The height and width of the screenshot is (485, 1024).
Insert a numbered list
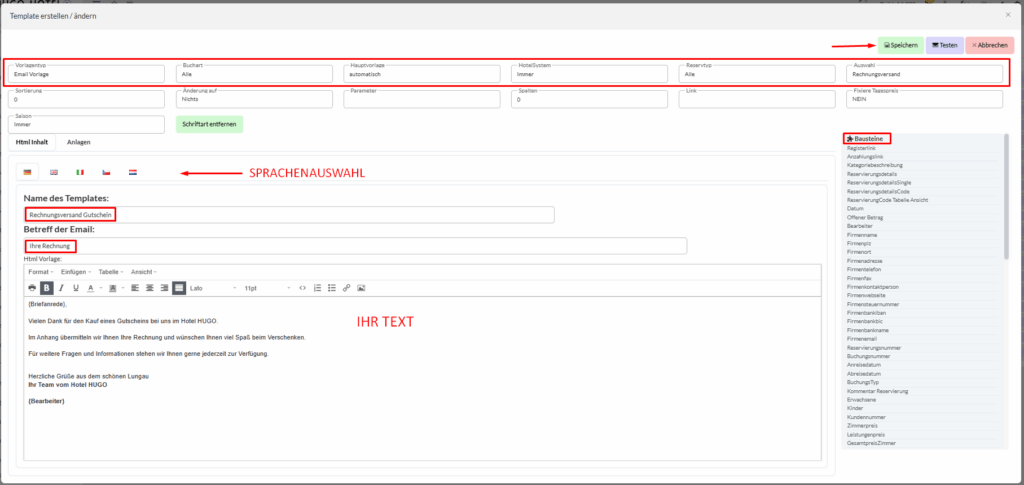click(x=317, y=288)
